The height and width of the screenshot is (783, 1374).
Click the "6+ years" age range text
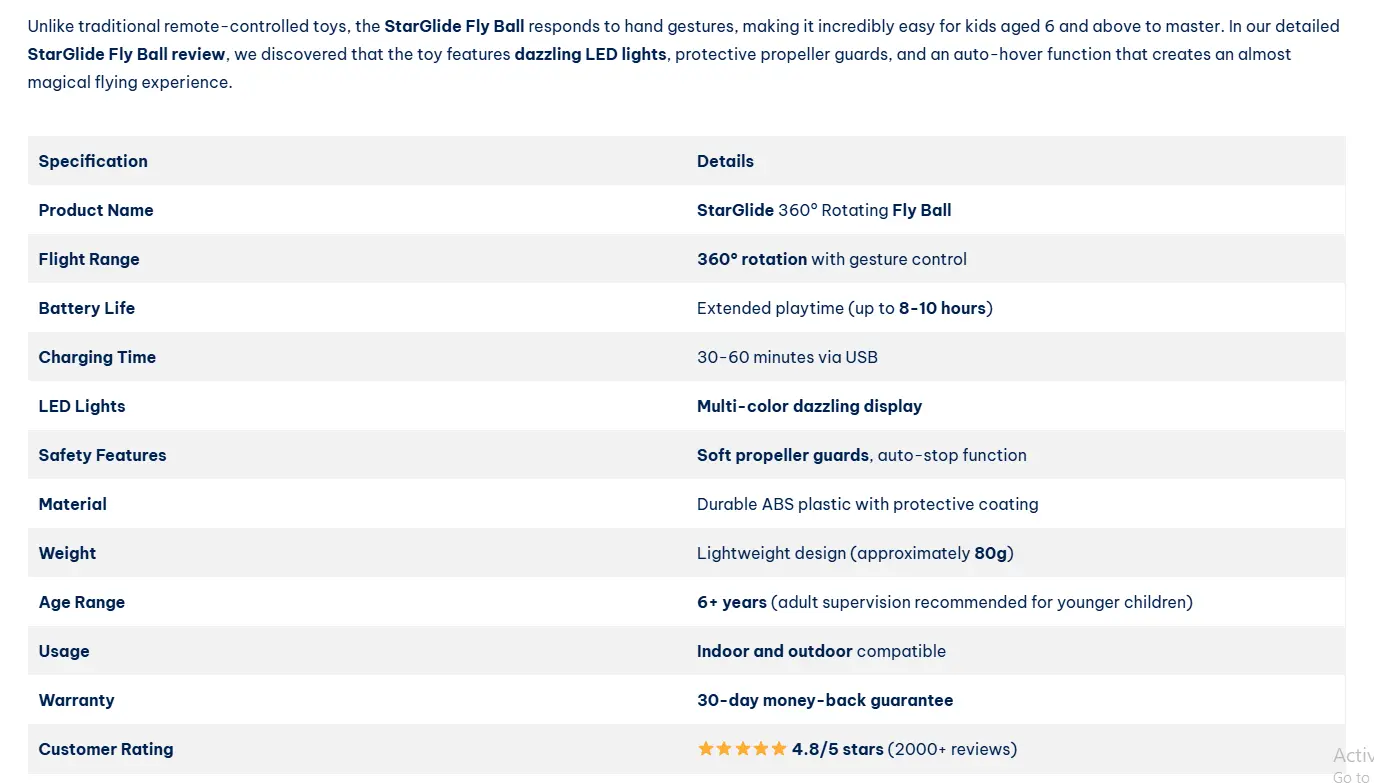(x=732, y=602)
